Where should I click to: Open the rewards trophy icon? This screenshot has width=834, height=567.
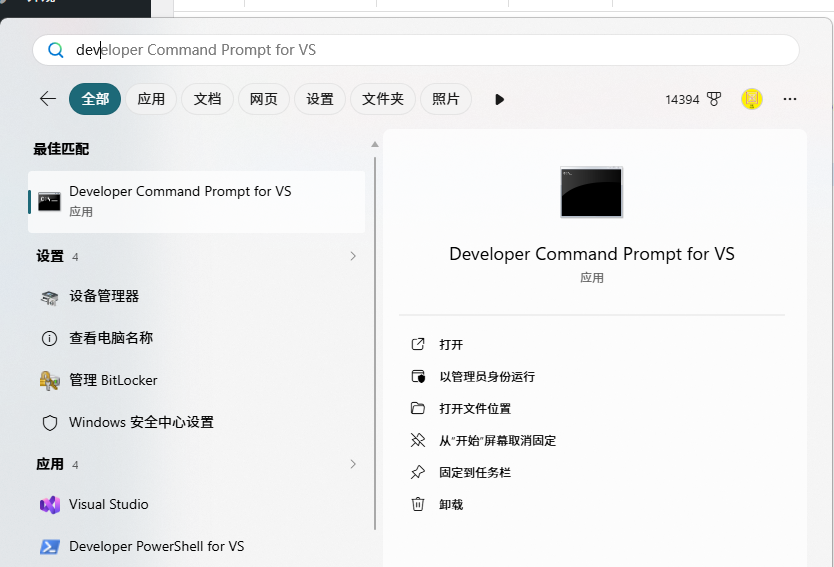[714, 99]
